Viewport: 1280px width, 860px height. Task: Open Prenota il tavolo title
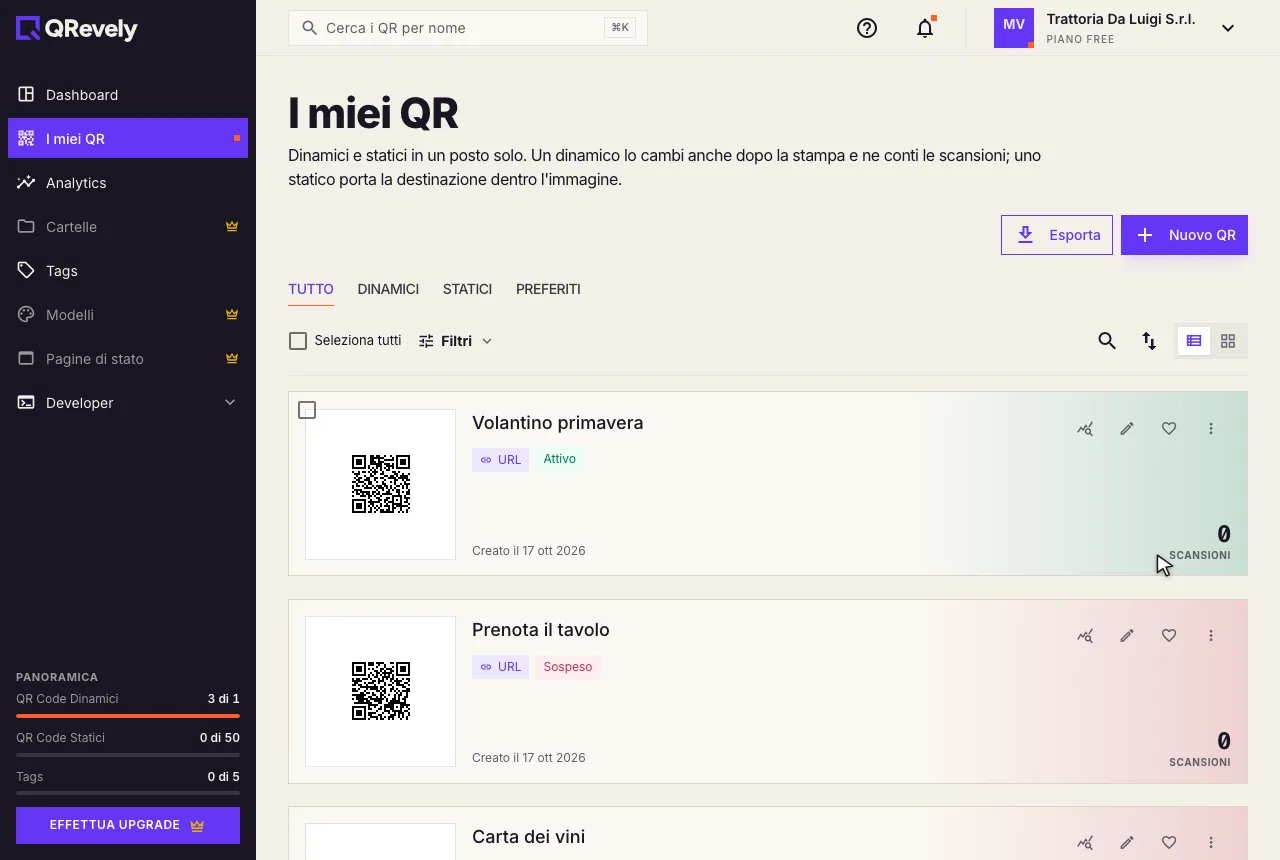coord(541,630)
